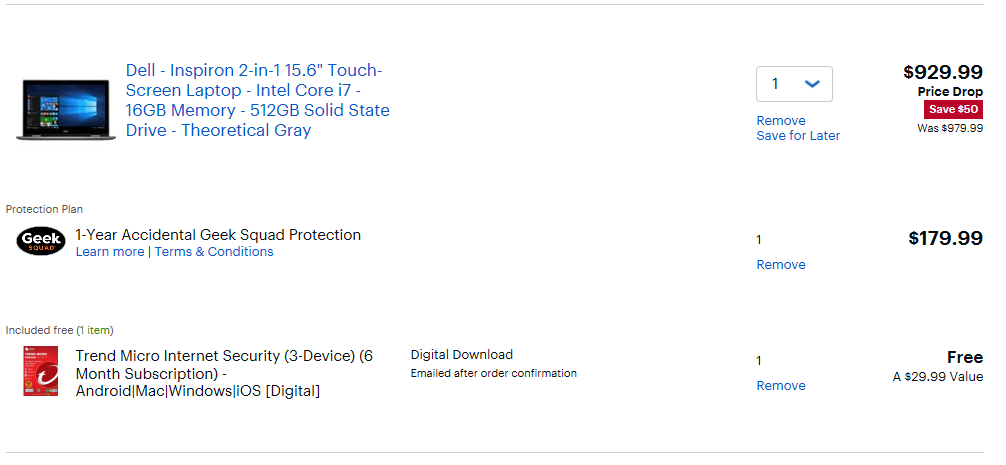Click the Price Drop label
The image size is (1006, 465).
pyautogui.click(x=950, y=92)
